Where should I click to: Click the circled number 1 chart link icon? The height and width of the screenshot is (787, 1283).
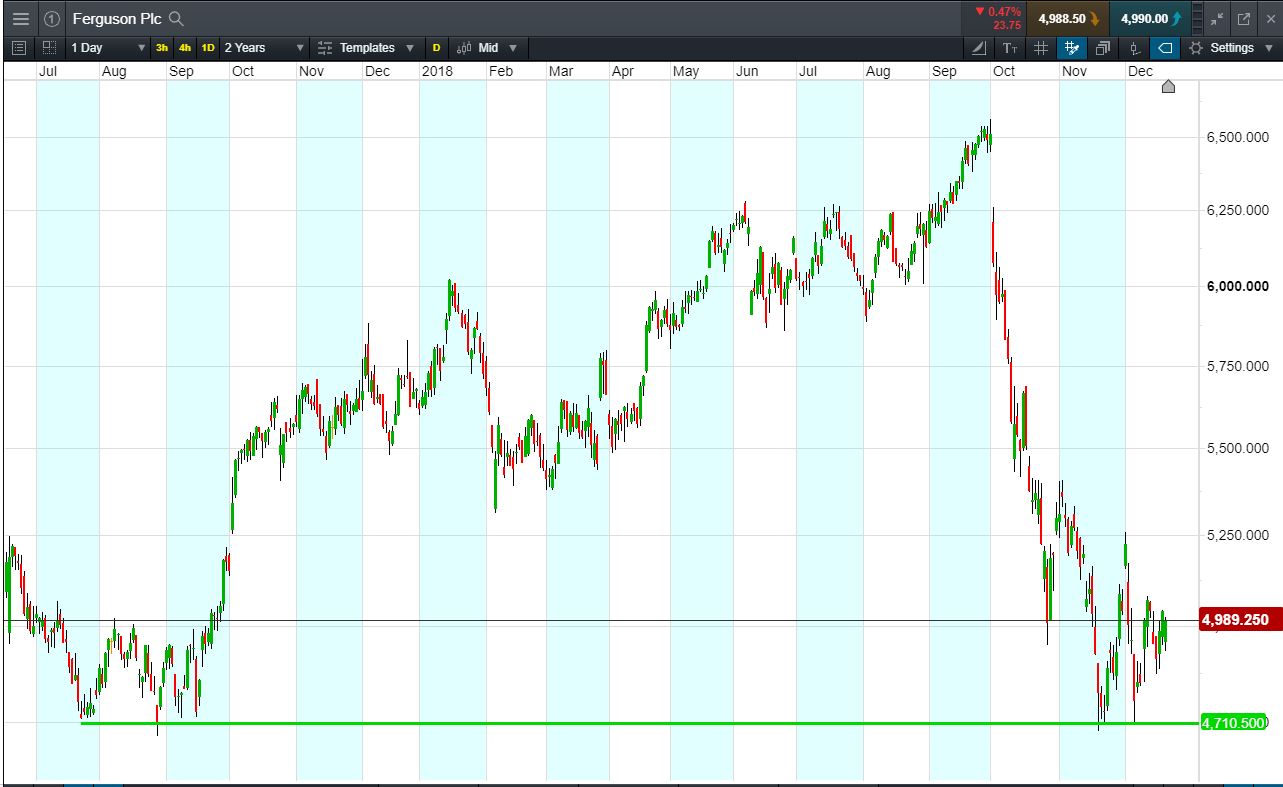[52, 18]
